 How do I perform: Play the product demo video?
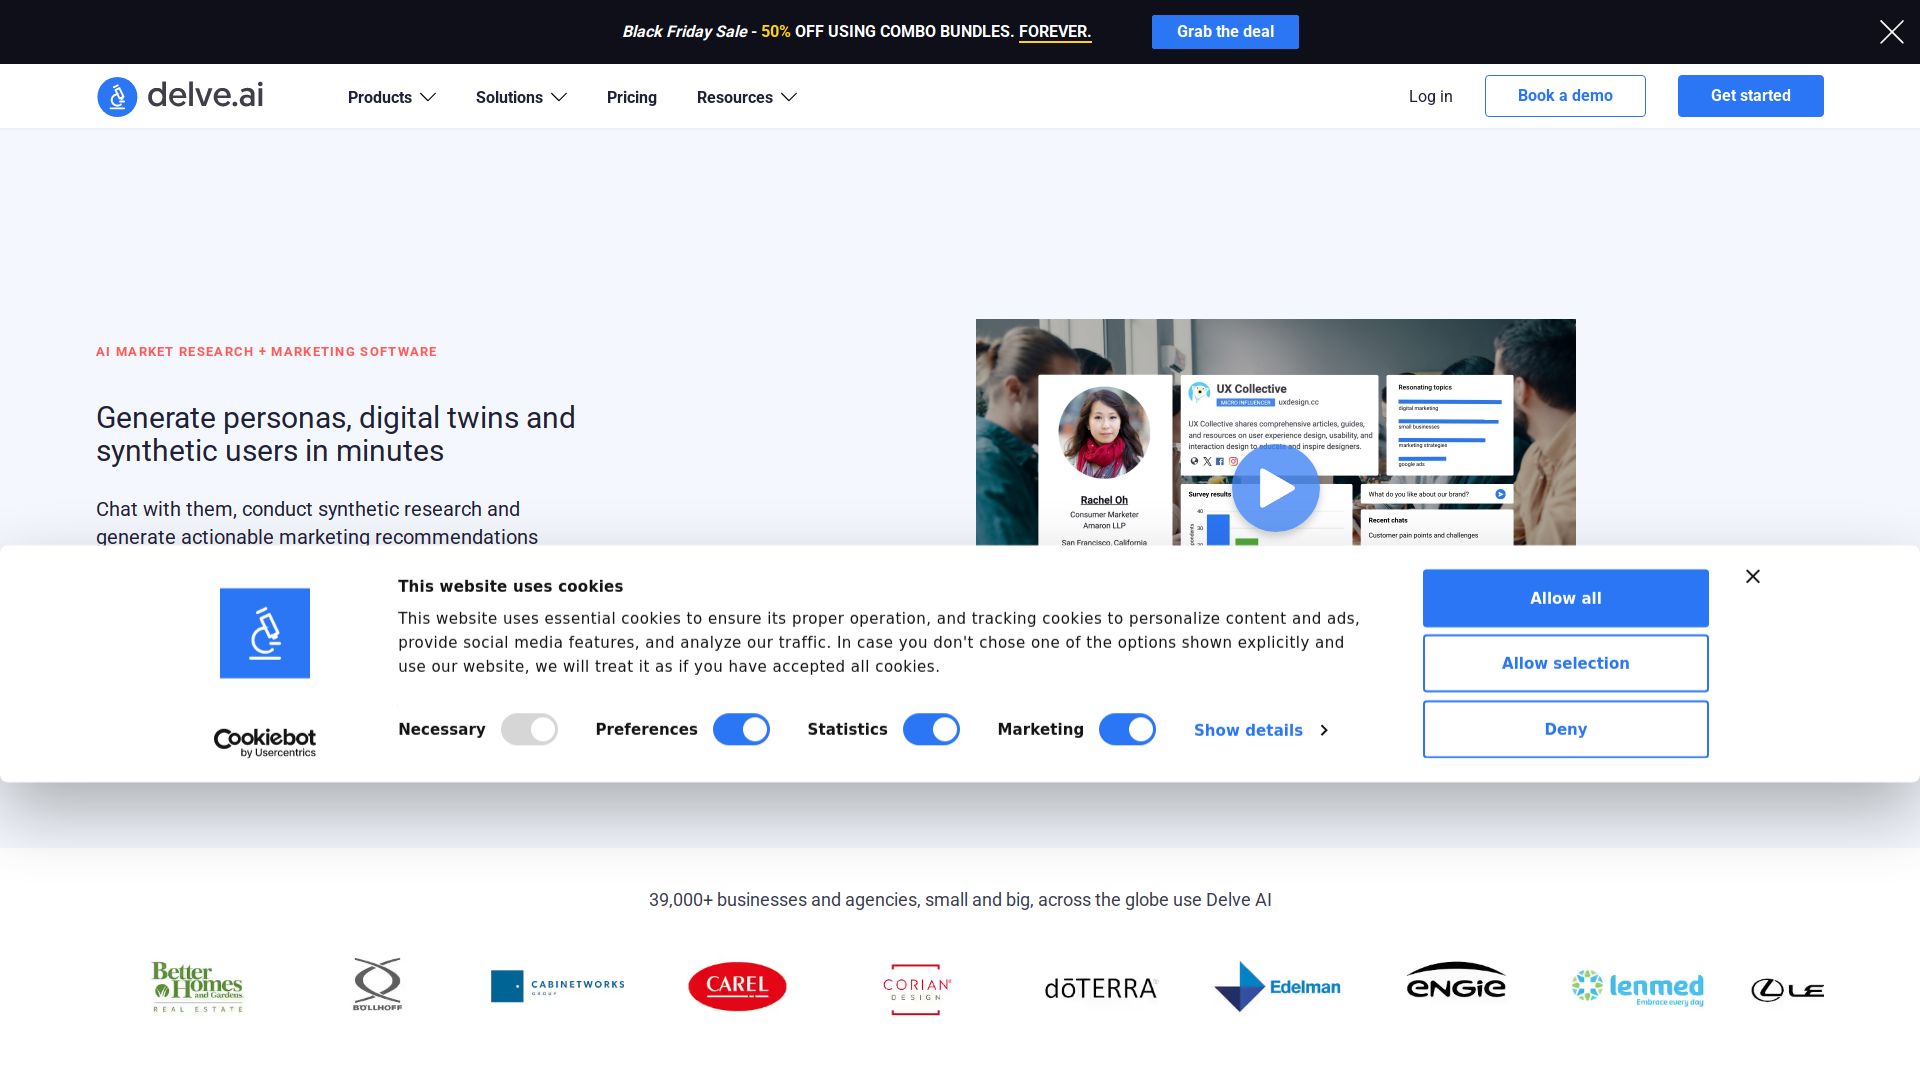(x=1275, y=488)
